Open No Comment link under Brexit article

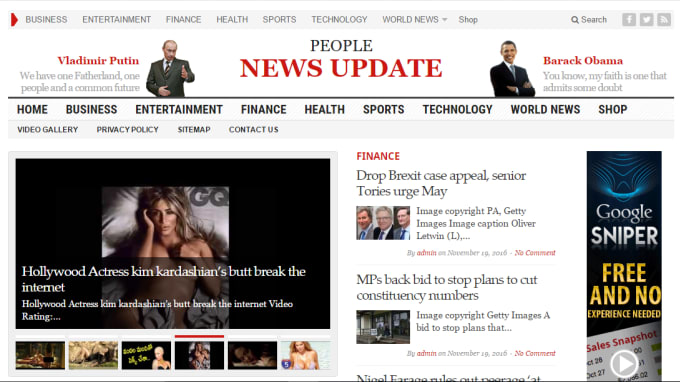(535, 253)
